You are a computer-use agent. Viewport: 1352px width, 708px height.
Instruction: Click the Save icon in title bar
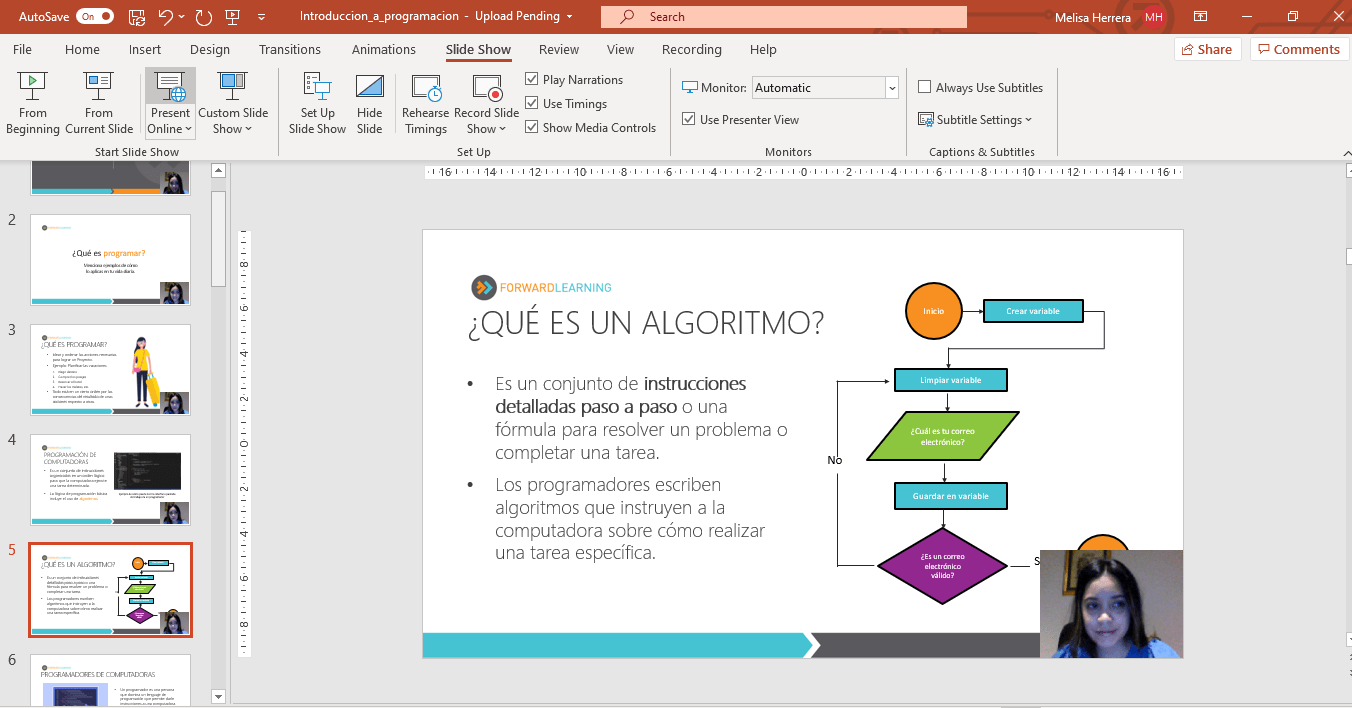coord(137,16)
